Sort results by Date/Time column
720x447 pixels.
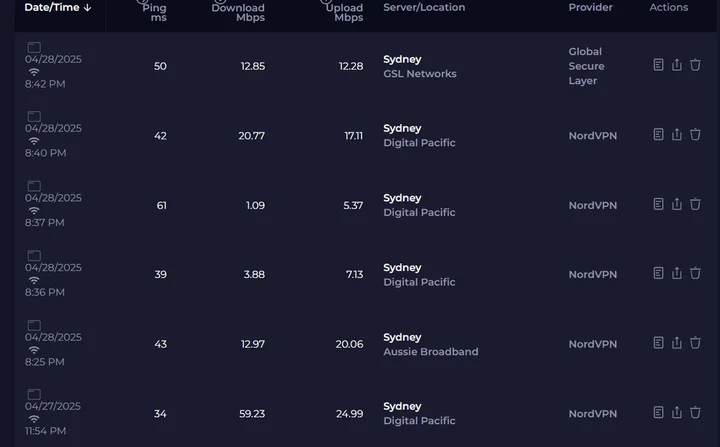(58, 8)
